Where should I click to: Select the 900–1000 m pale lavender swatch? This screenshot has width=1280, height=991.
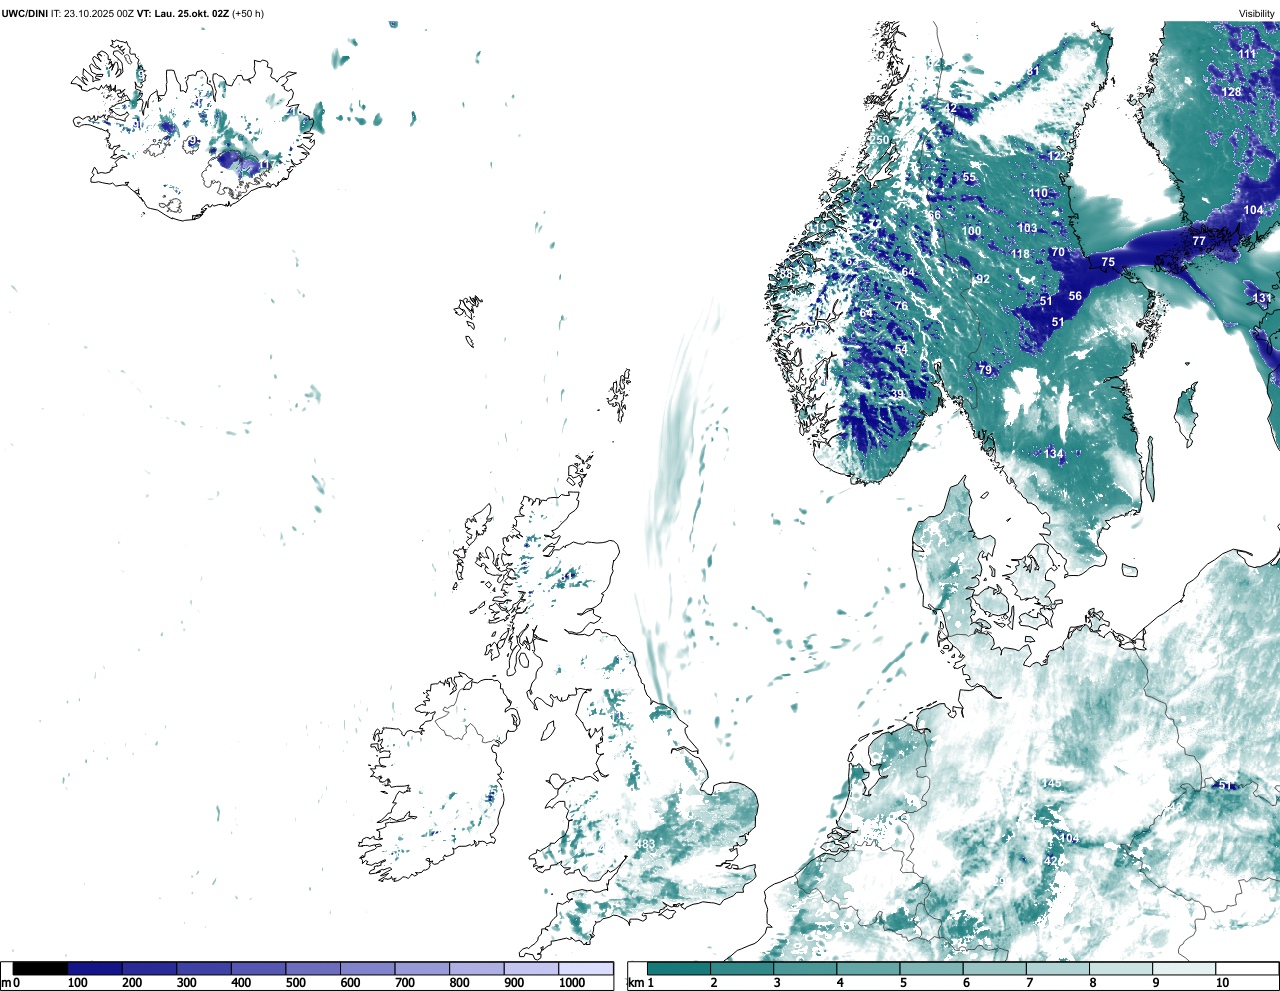point(531,968)
